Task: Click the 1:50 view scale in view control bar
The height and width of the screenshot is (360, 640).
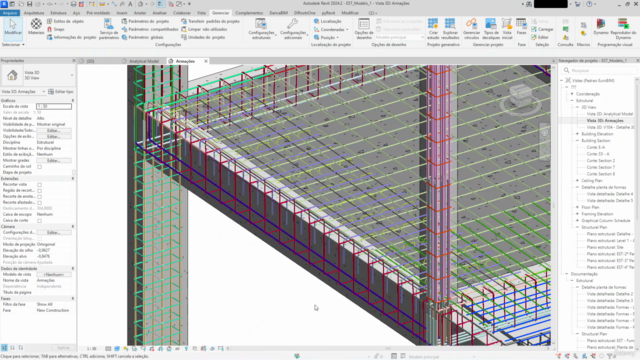Action: tap(91, 349)
